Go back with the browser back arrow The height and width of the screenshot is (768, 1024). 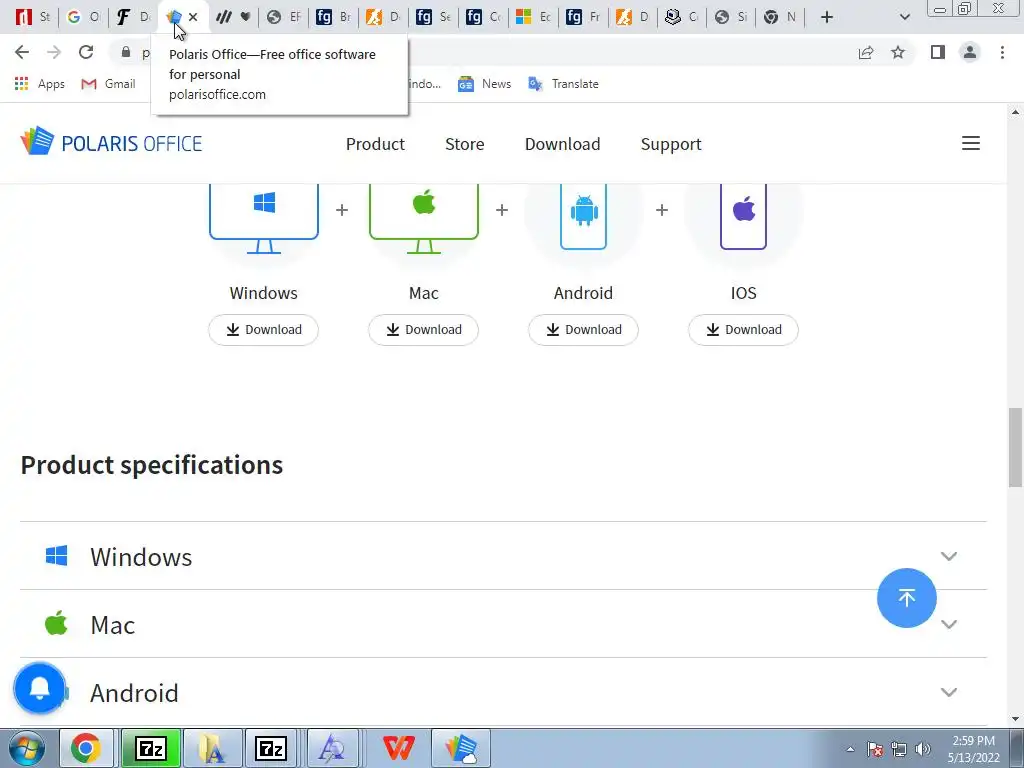(22, 52)
